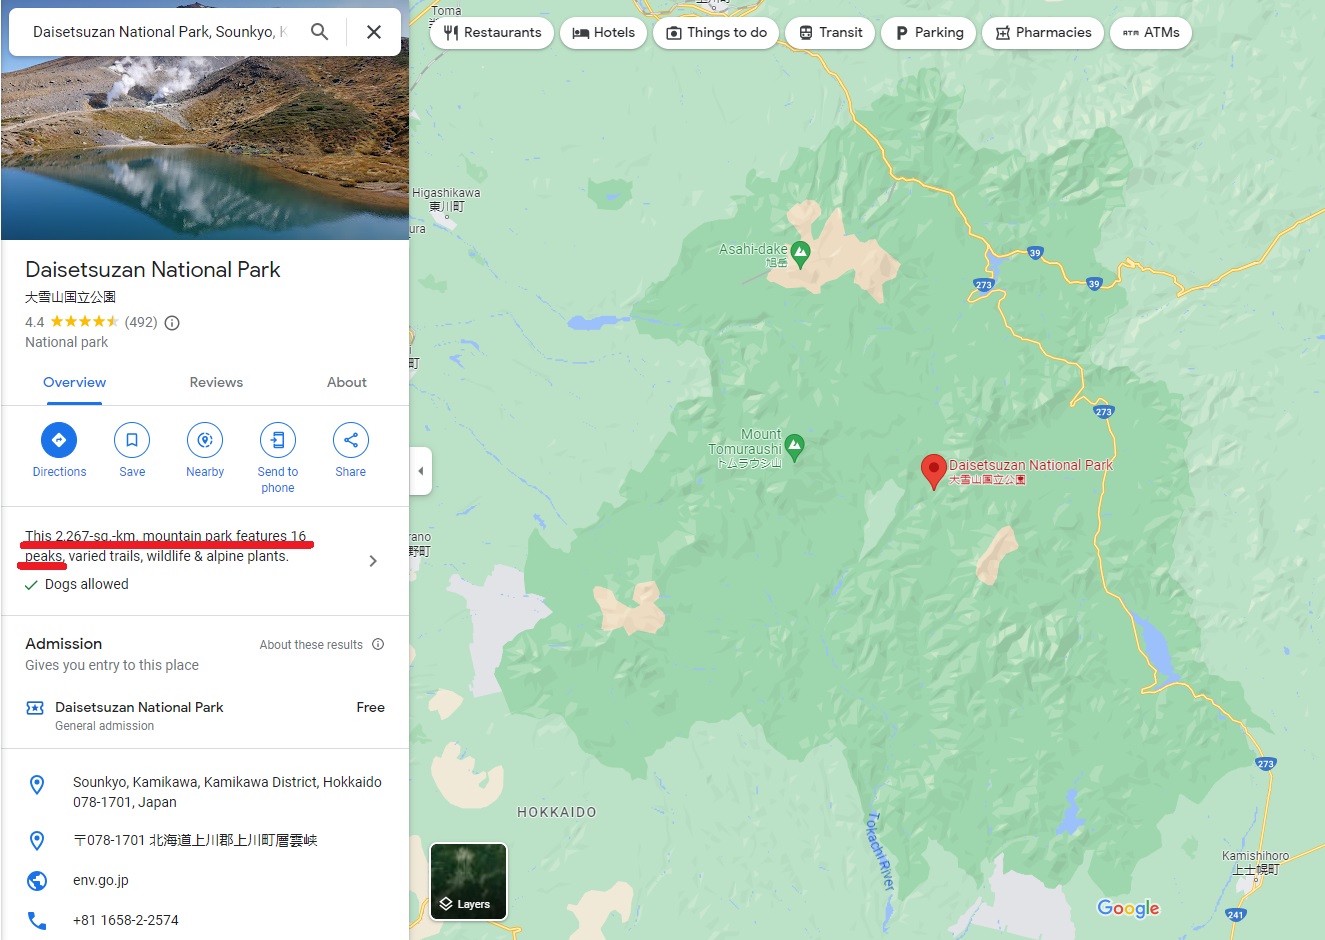Click the (492) reviews count
This screenshot has width=1325, height=940.
[x=141, y=322]
